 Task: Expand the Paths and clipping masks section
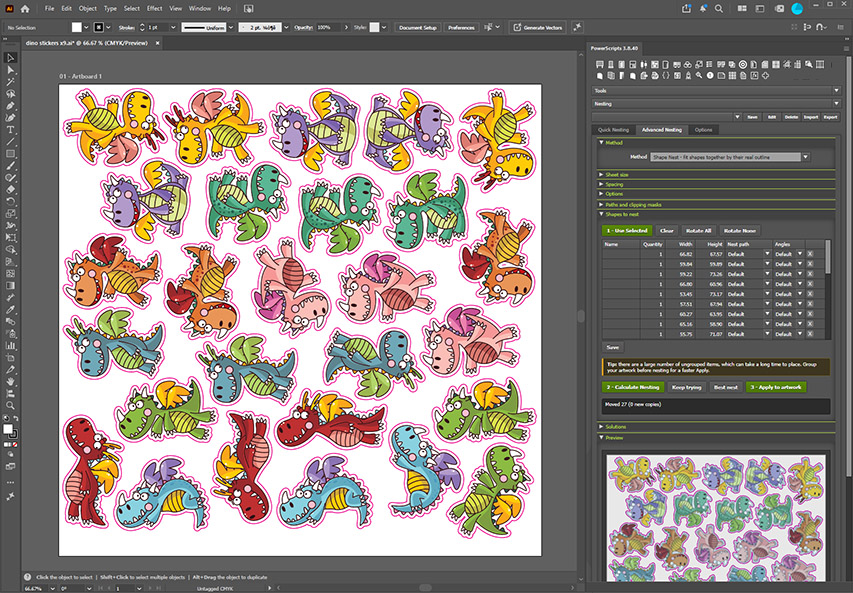(x=601, y=205)
